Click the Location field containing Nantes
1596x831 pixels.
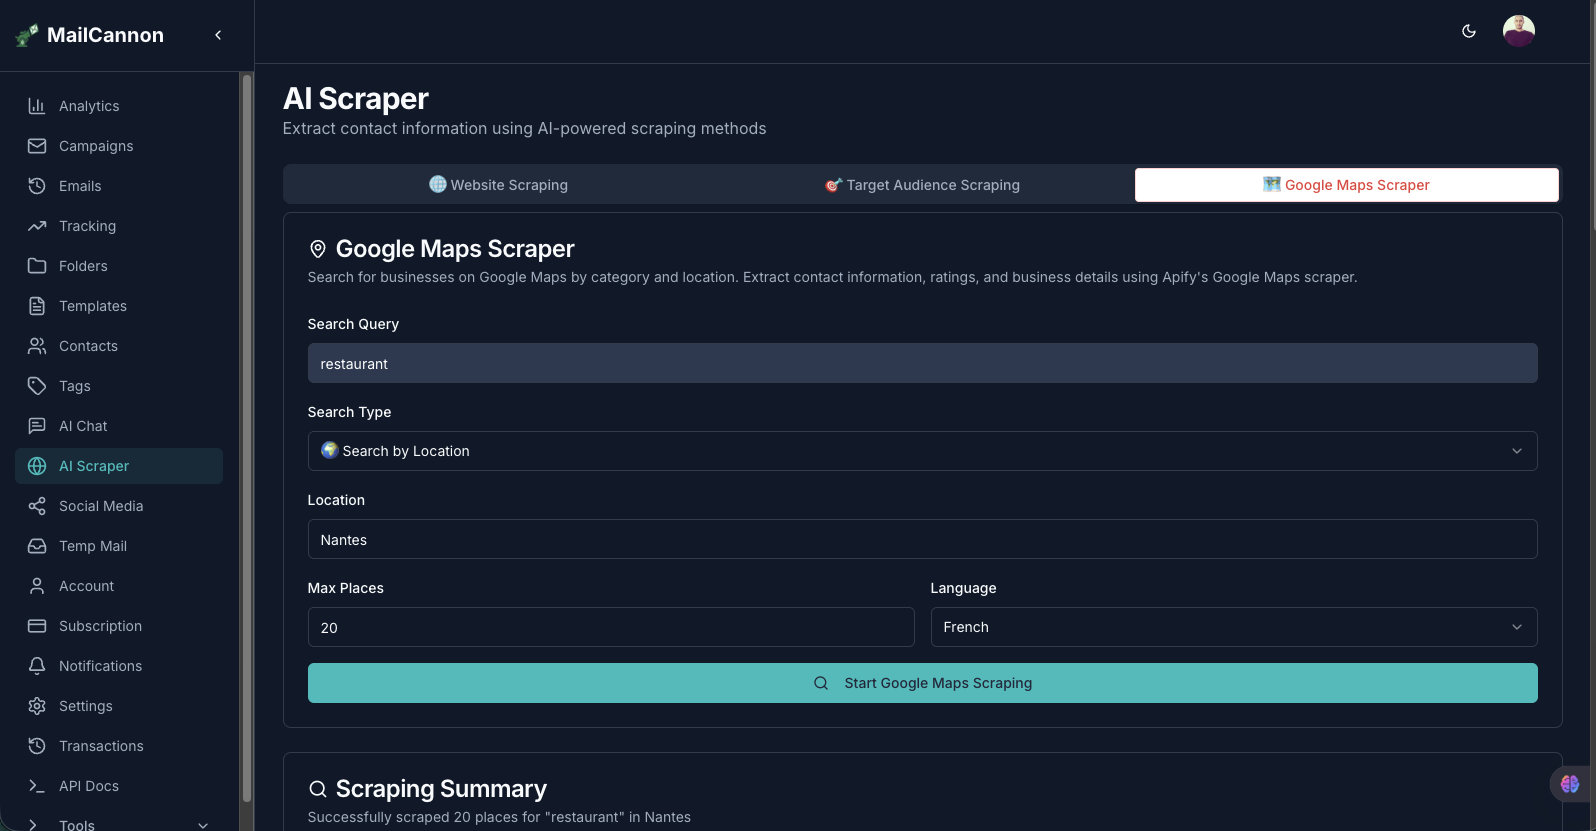(x=922, y=539)
